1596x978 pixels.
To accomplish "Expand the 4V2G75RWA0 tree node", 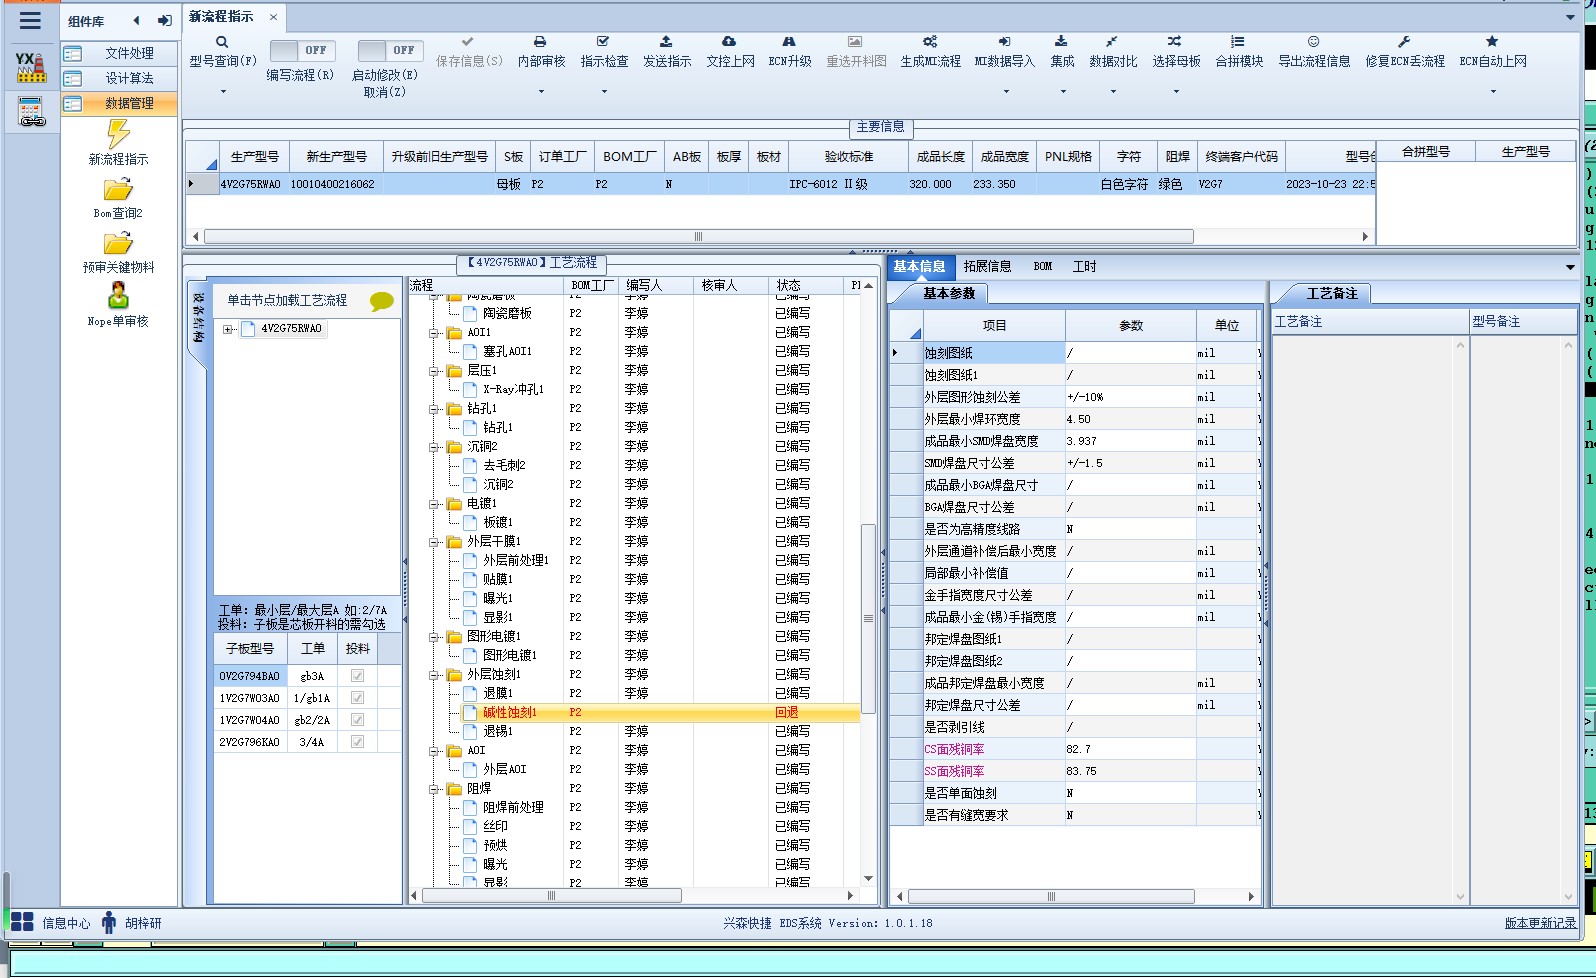I will point(228,329).
